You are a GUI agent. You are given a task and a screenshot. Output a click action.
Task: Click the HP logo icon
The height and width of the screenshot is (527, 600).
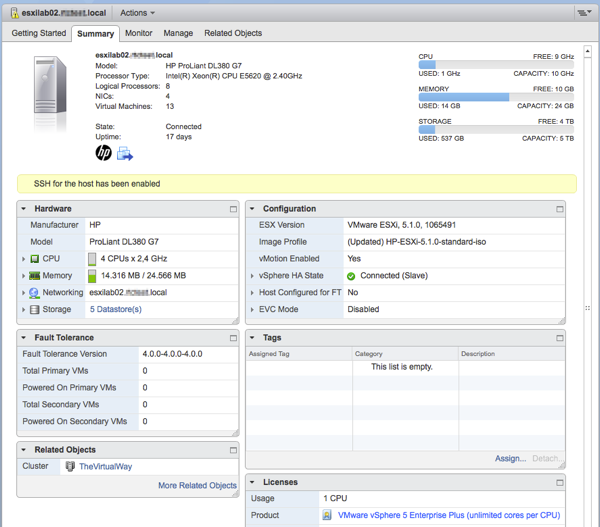[103, 153]
